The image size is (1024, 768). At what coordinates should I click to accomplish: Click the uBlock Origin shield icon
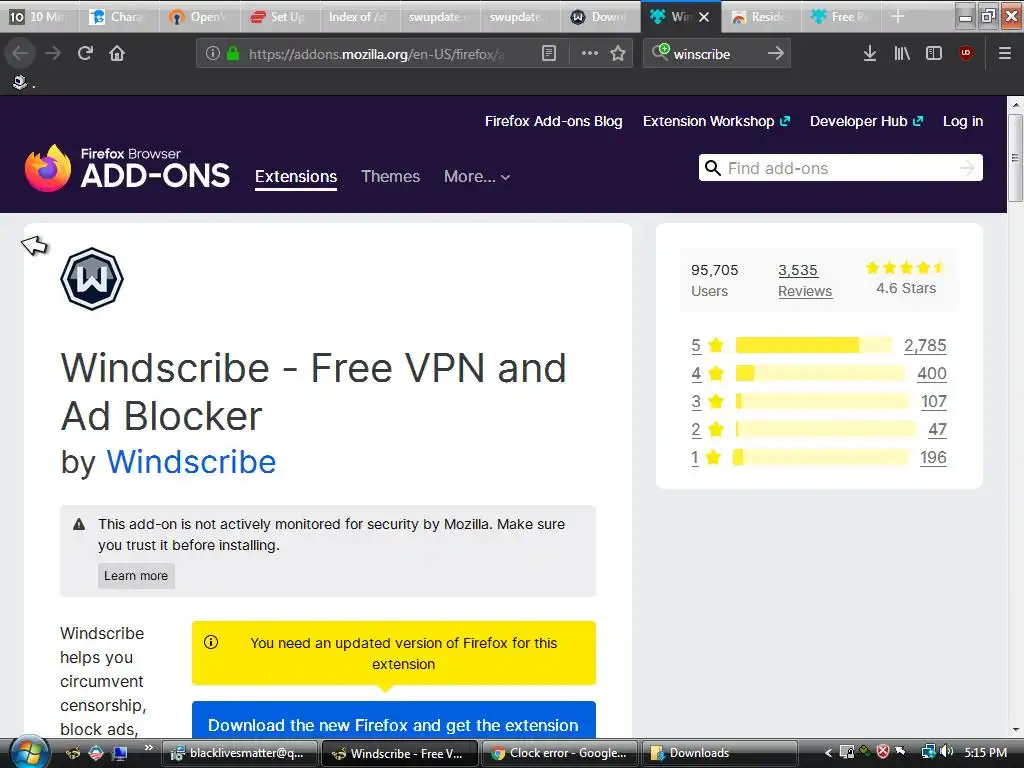pyautogui.click(x=966, y=53)
